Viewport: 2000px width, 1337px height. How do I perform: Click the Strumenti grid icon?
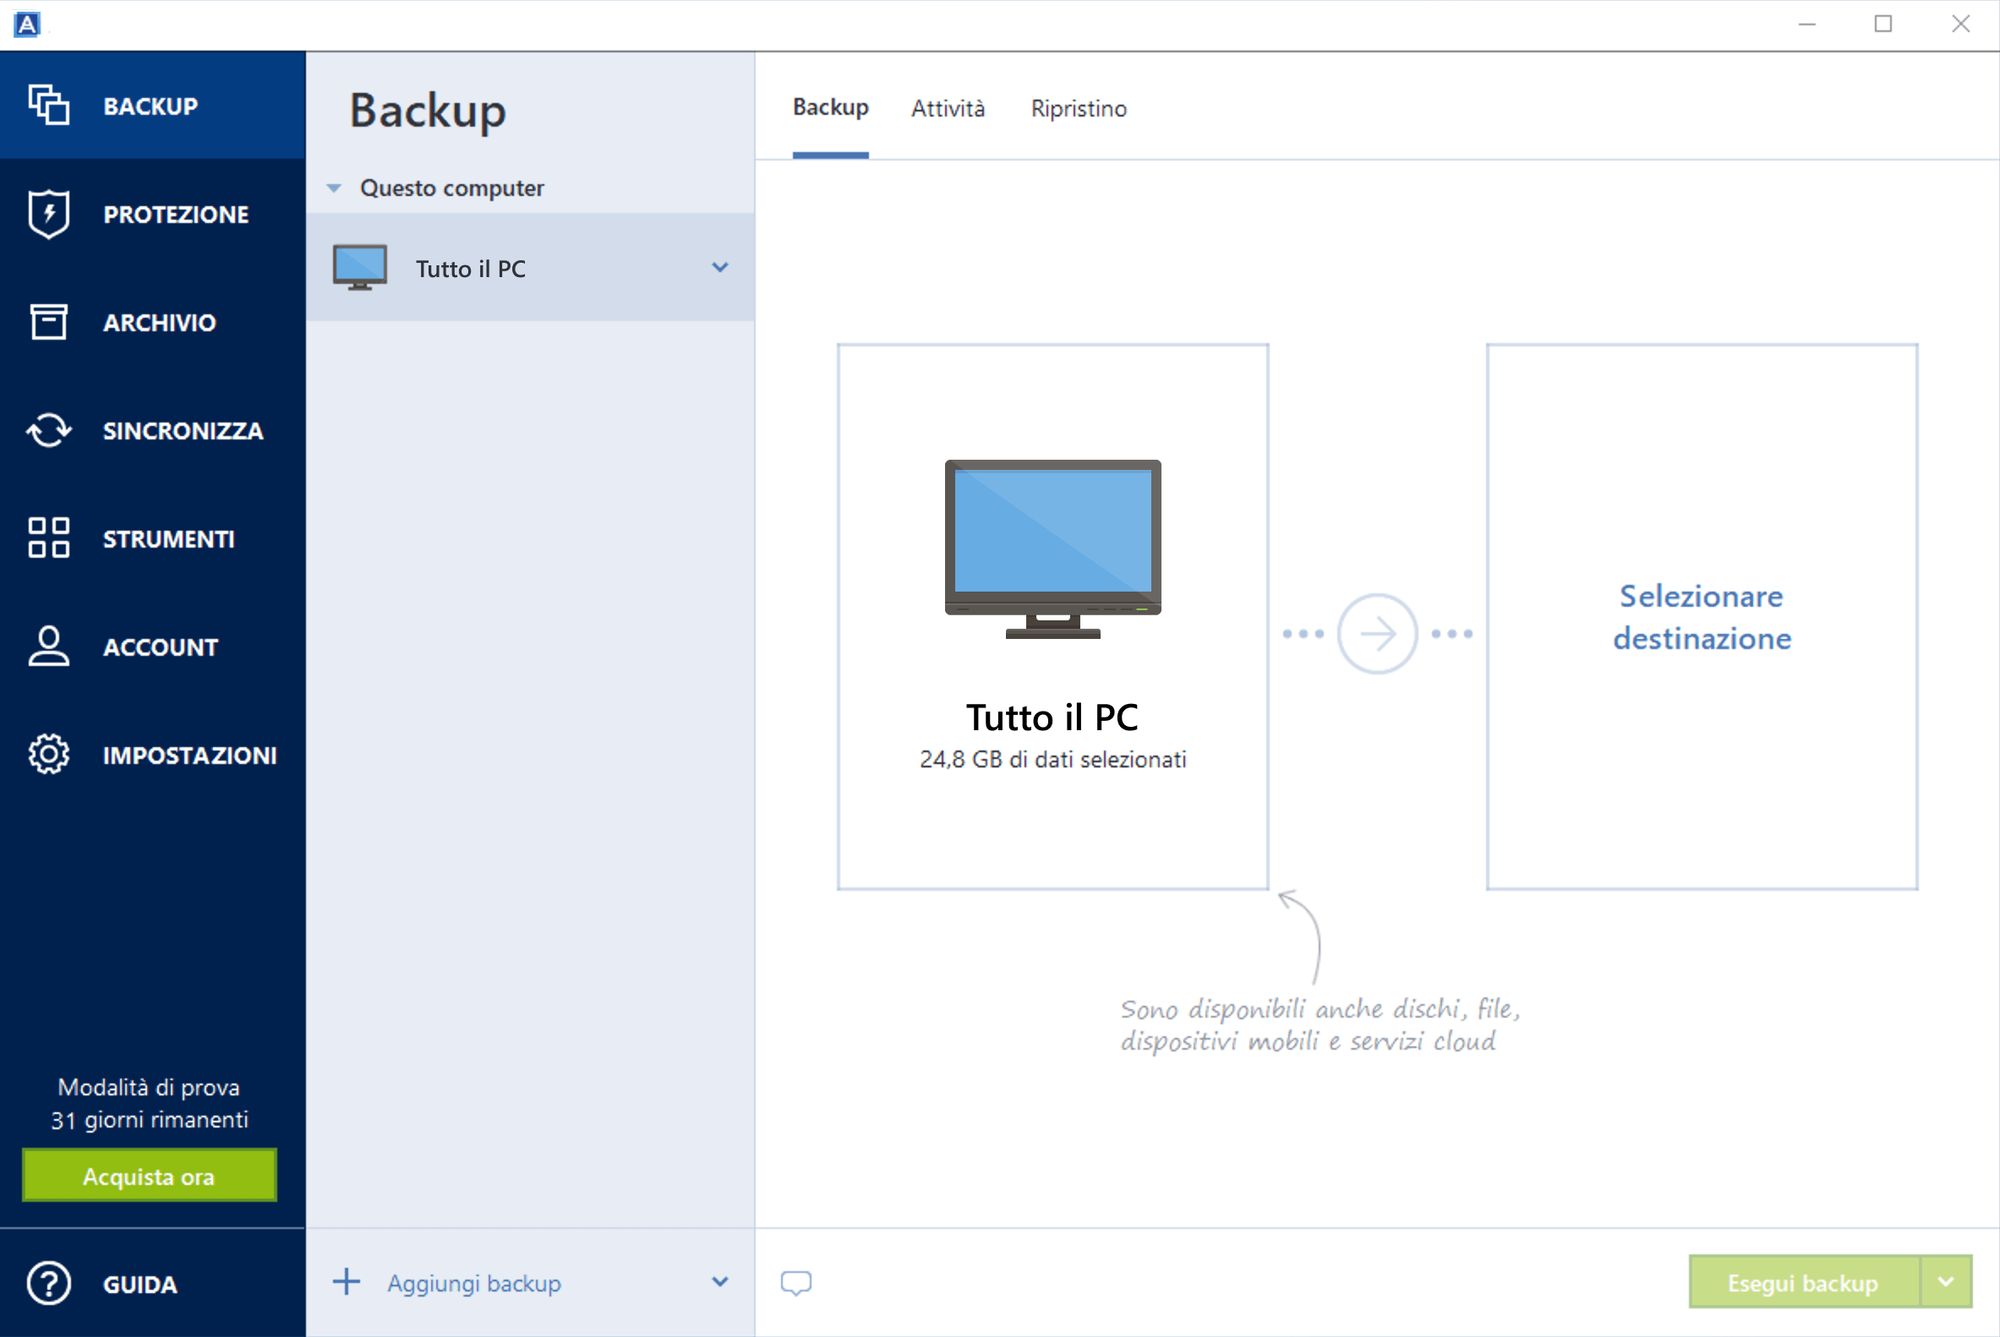48,538
